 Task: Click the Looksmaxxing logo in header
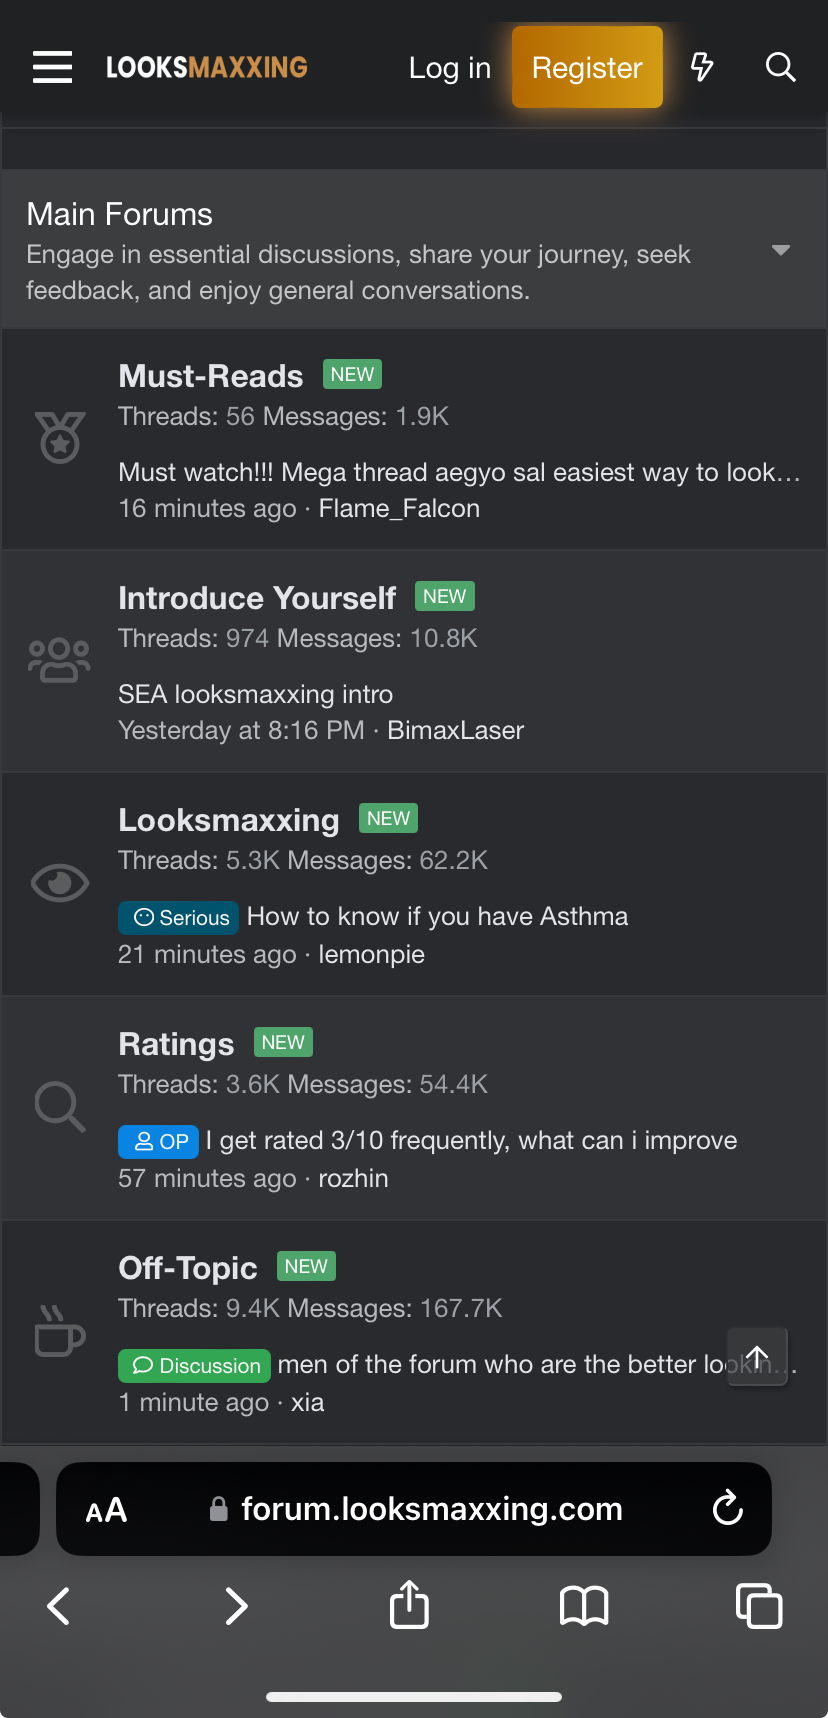point(207,67)
